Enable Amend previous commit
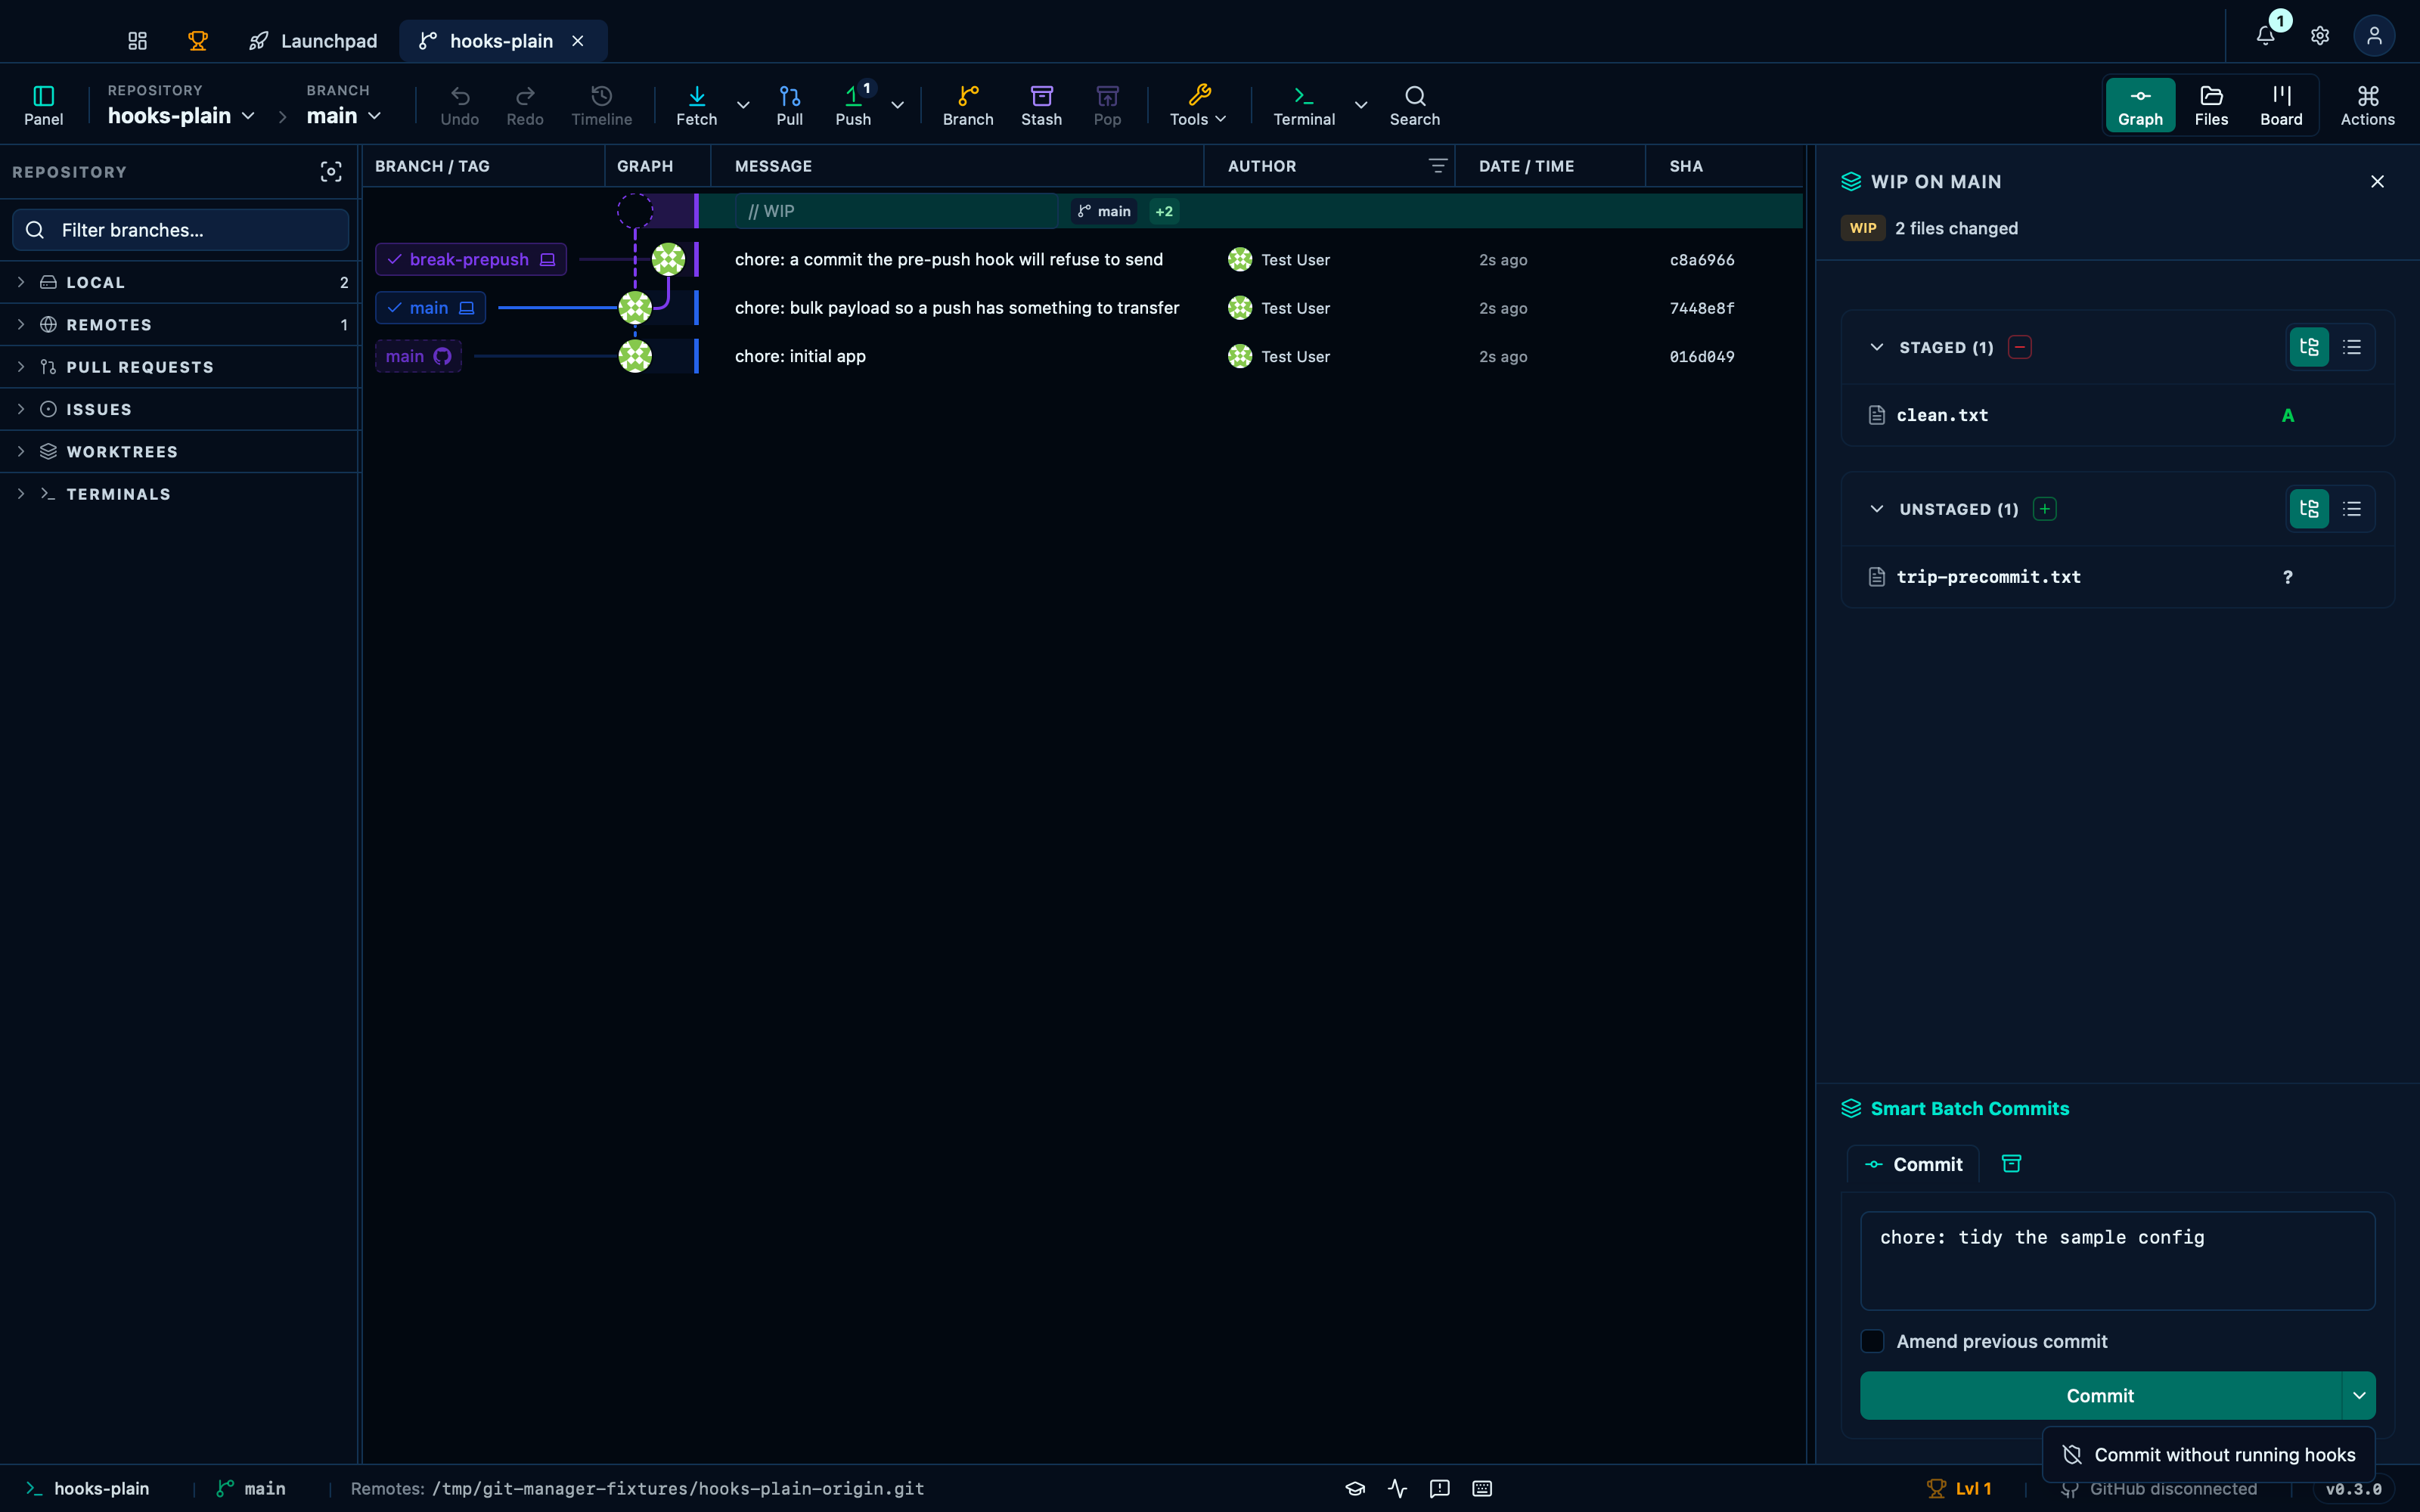This screenshot has width=2420, height=1512. click(1872, 1341)
